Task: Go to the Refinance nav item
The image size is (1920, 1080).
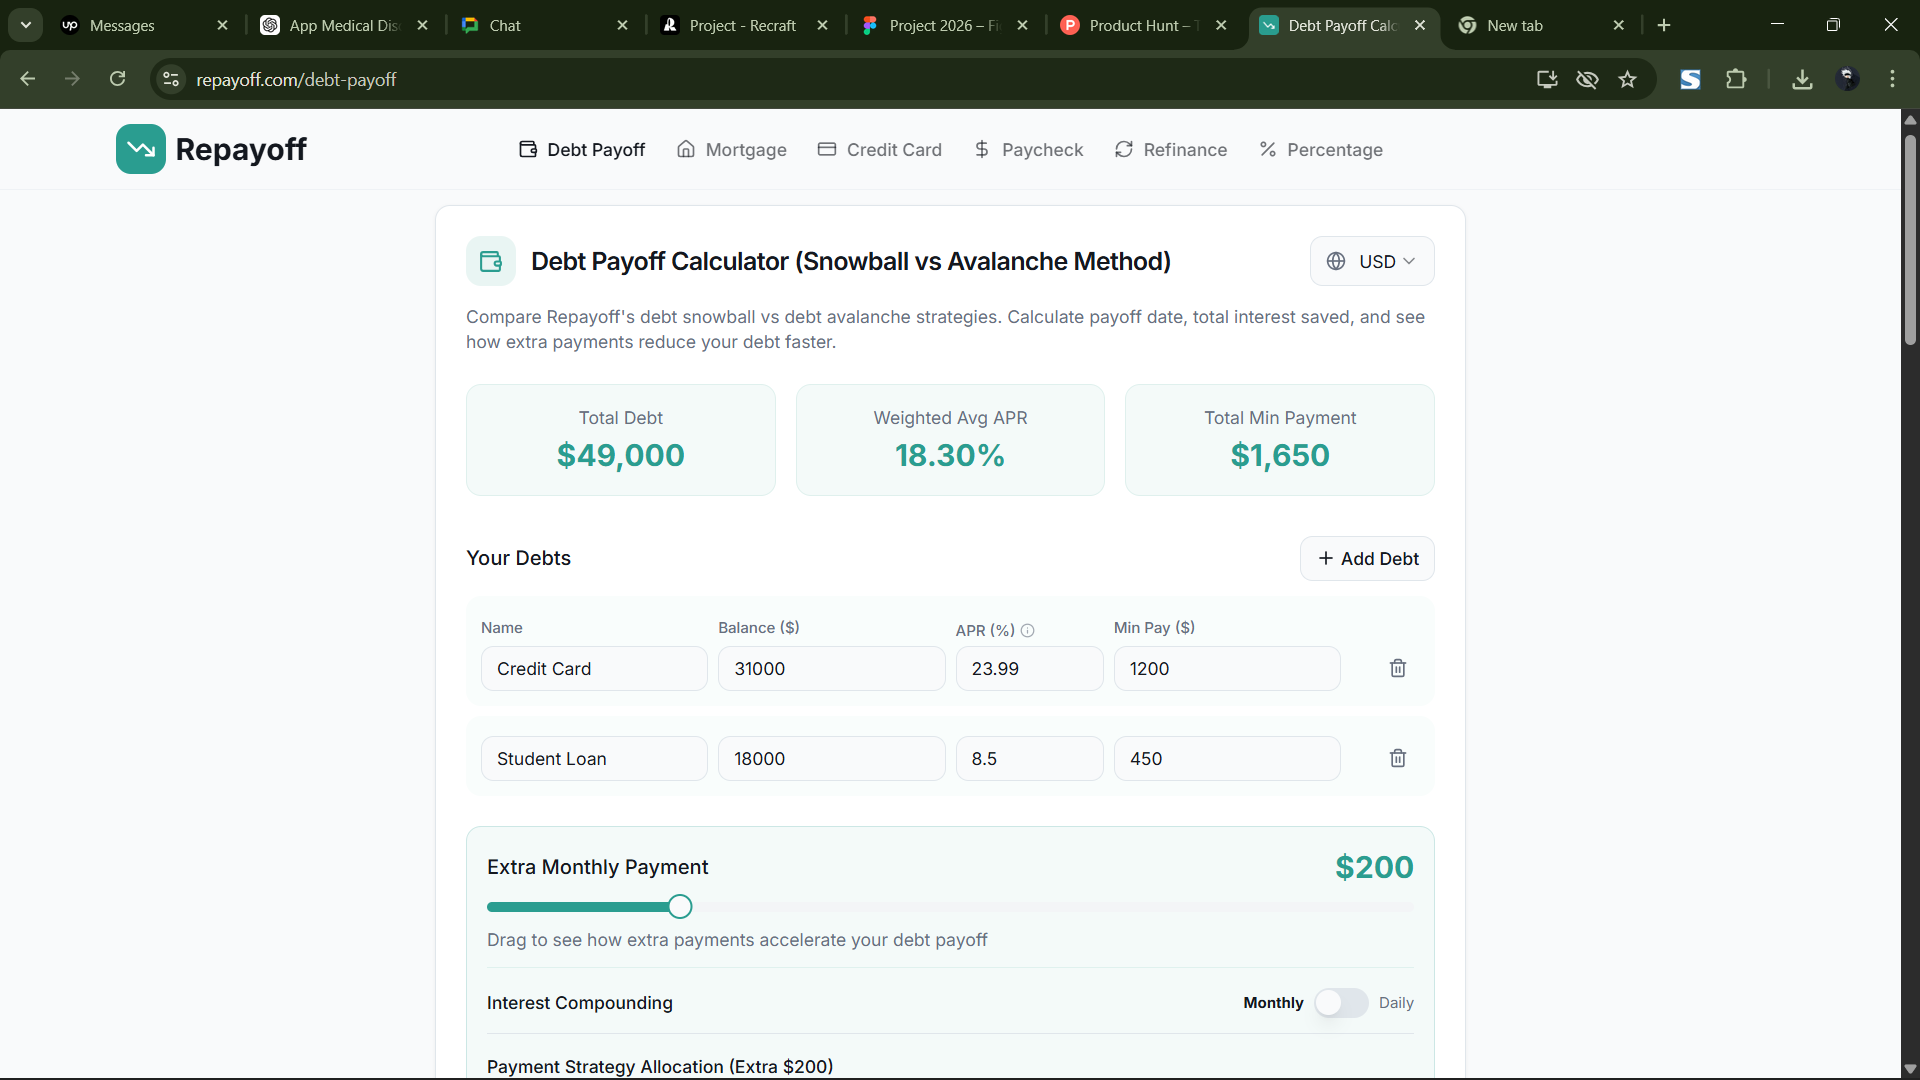Action: click(x=1171, y=149)
